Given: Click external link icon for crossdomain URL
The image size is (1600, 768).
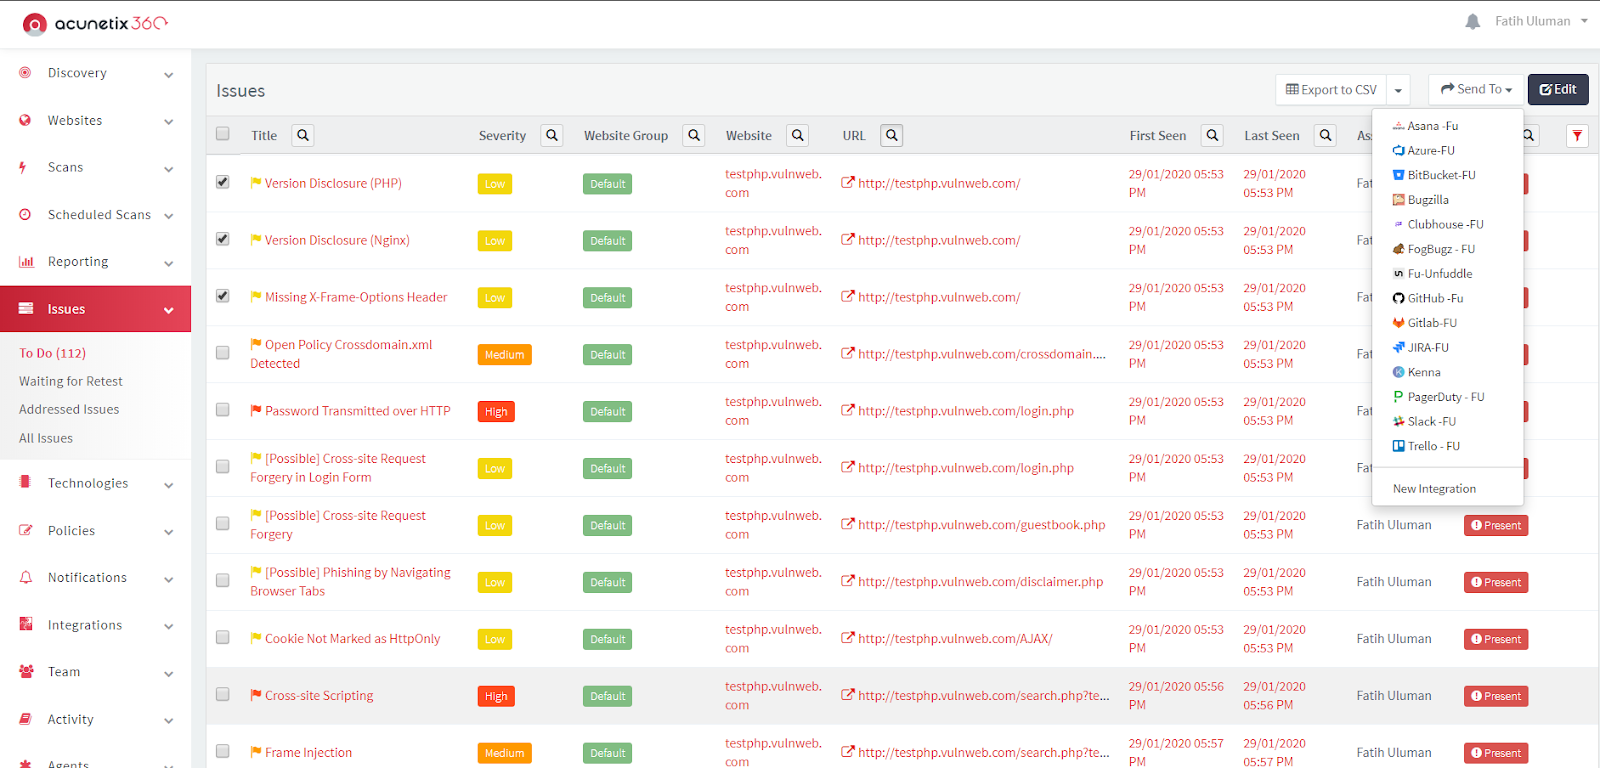Looking at the screenshot, I should coord(848,353).
